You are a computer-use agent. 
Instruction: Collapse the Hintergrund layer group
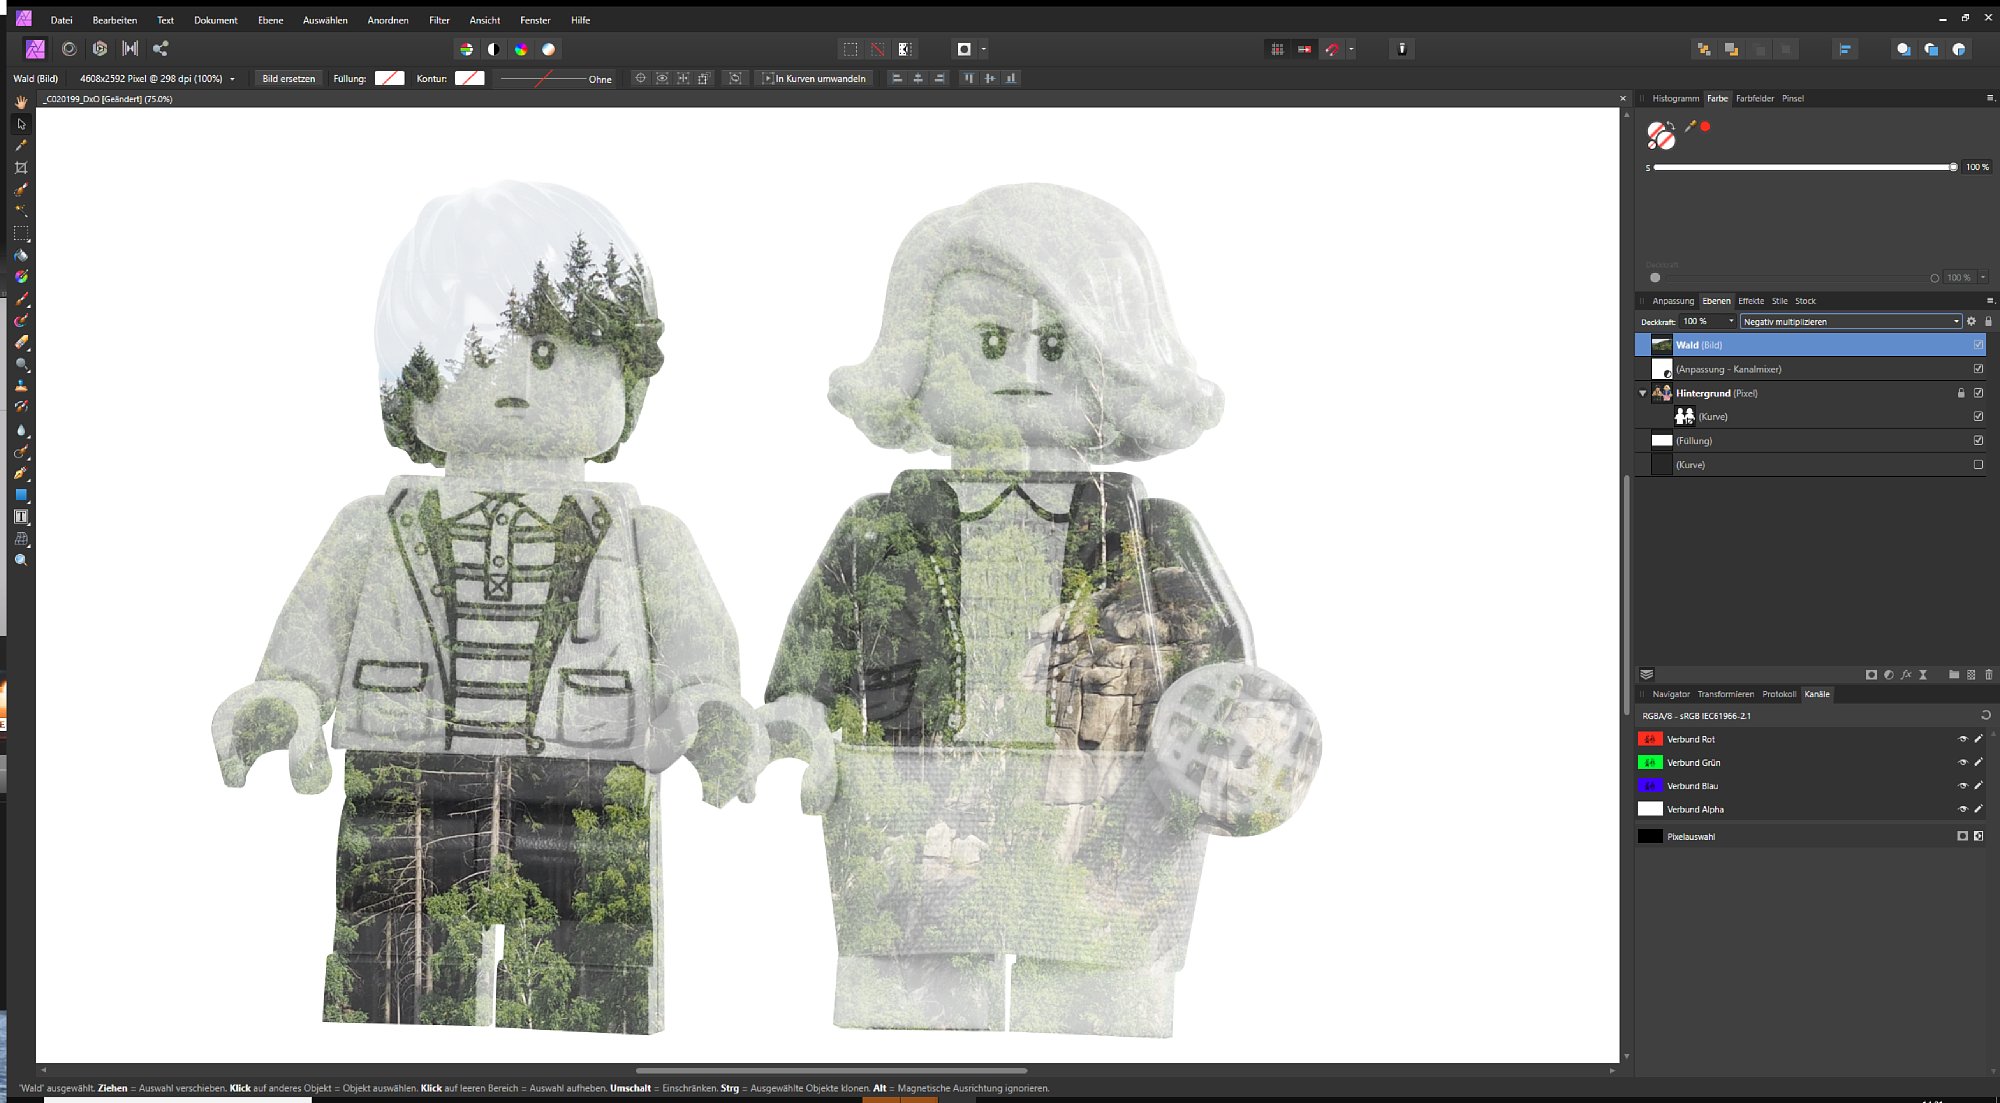pos(1642,394)
